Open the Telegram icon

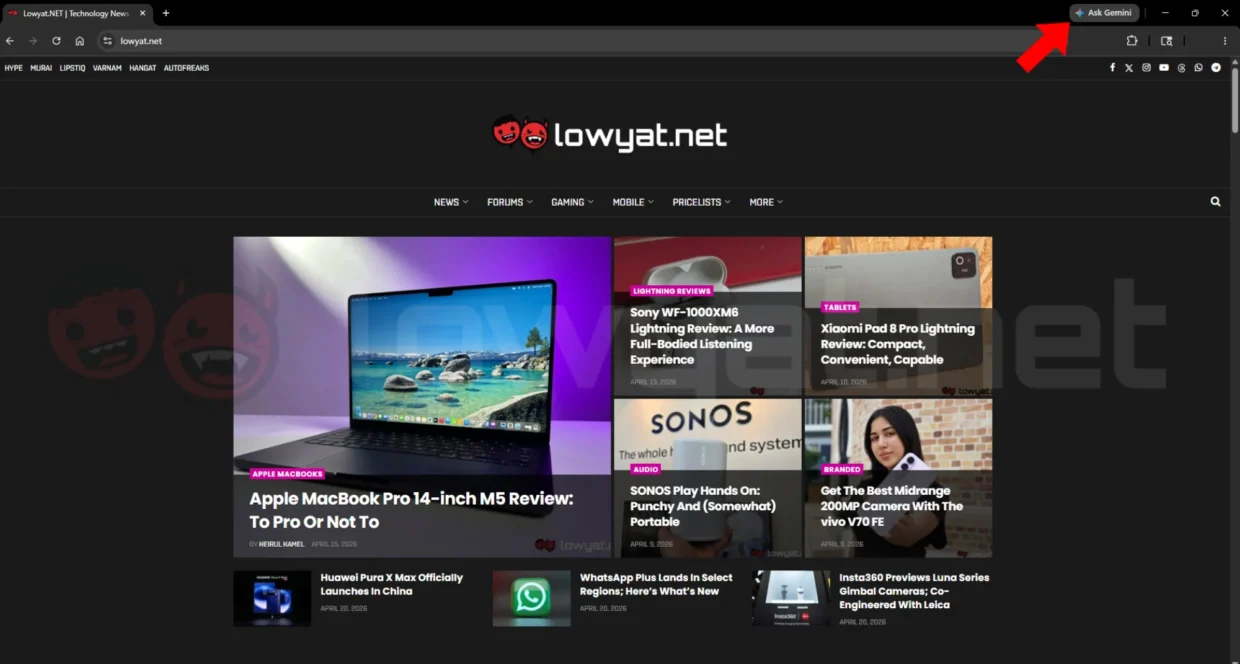(1216, 67)
